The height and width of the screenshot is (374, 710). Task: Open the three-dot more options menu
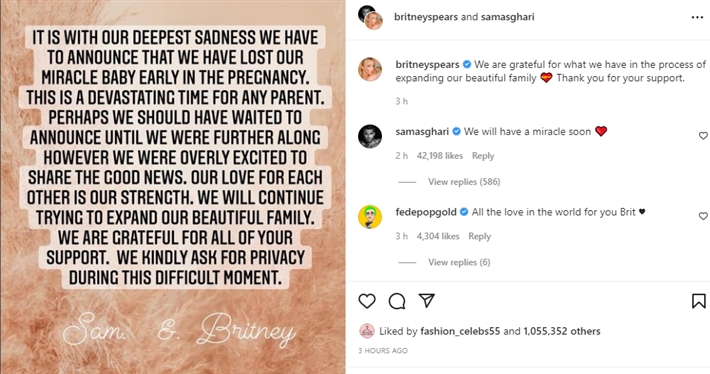[x=697, y=17]
